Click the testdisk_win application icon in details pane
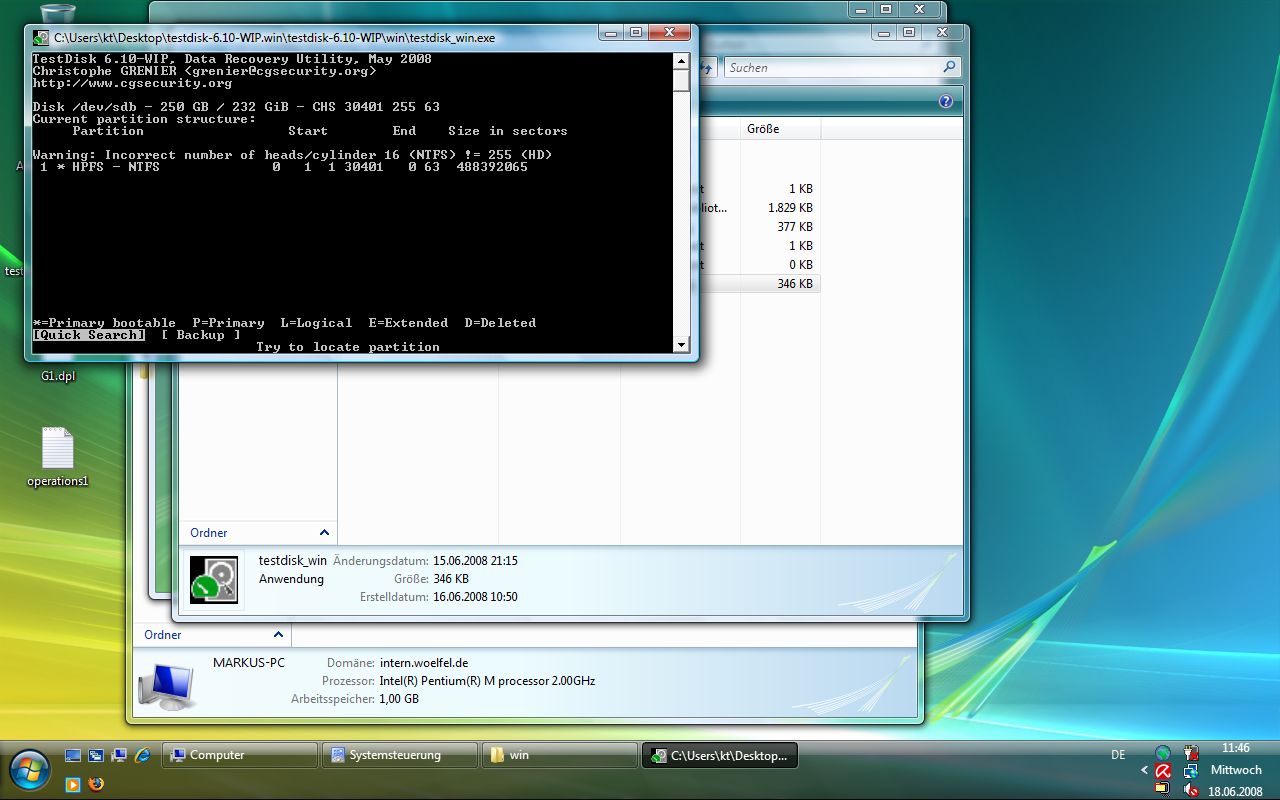The image size is (1280, 800). tap(214, 580)
